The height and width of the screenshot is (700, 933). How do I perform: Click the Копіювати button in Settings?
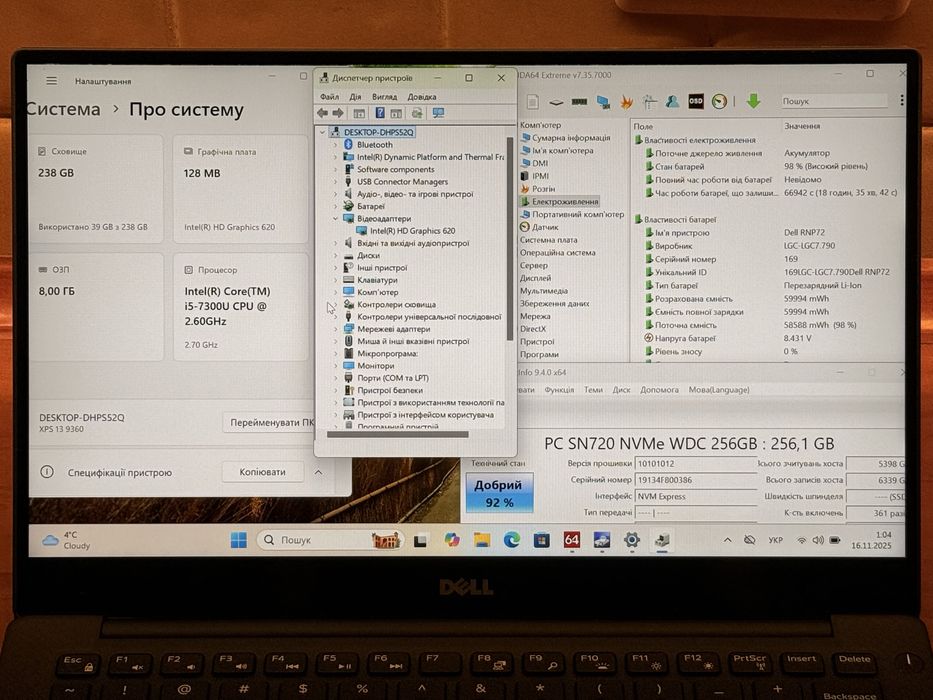coord(262,471)
